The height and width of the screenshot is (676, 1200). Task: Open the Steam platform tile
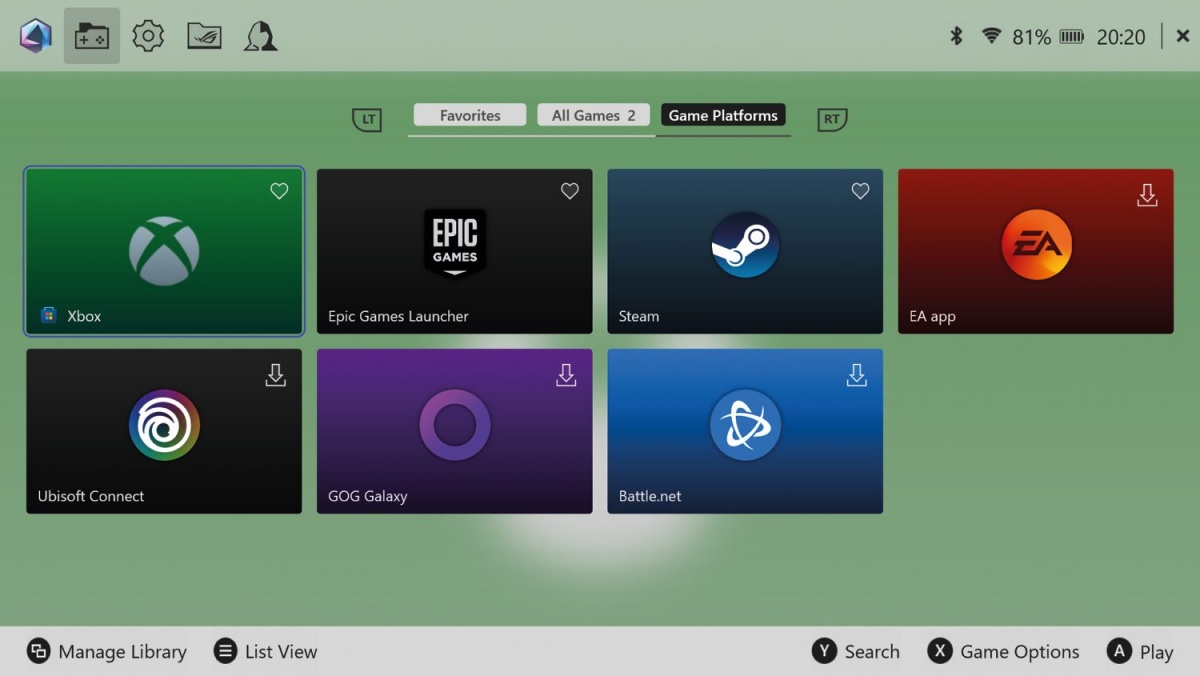tap(745, 251)
